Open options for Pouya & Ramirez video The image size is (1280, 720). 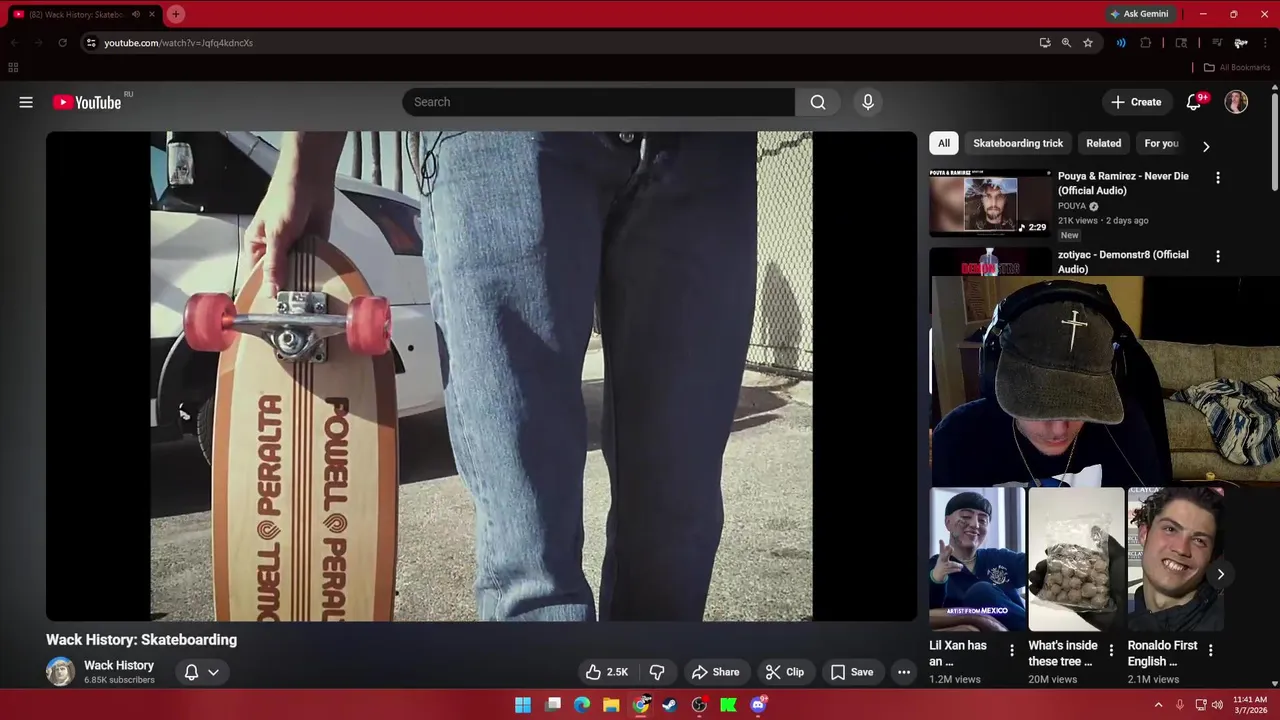[1217, 177]
